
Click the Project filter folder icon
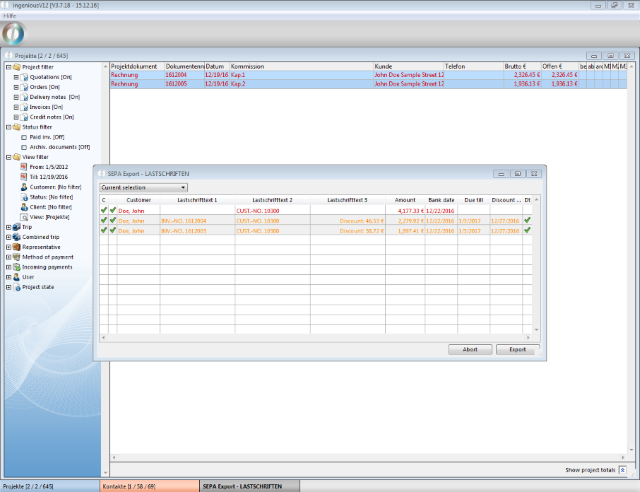[17, 67]
